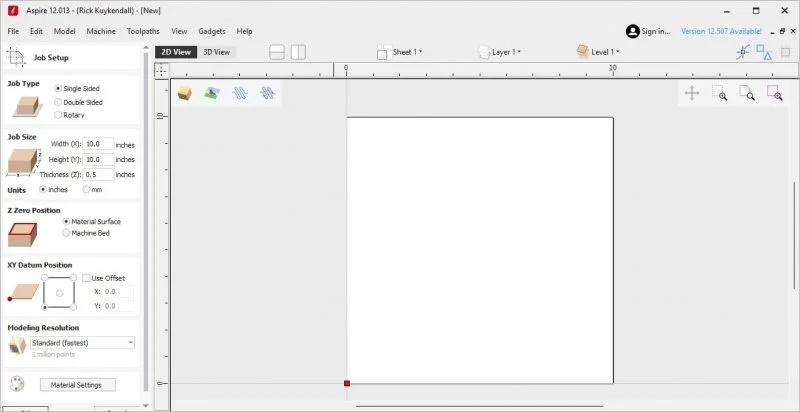Screen dimensions: 800x412
Task: Open the View menu
Action: [179, 31]
